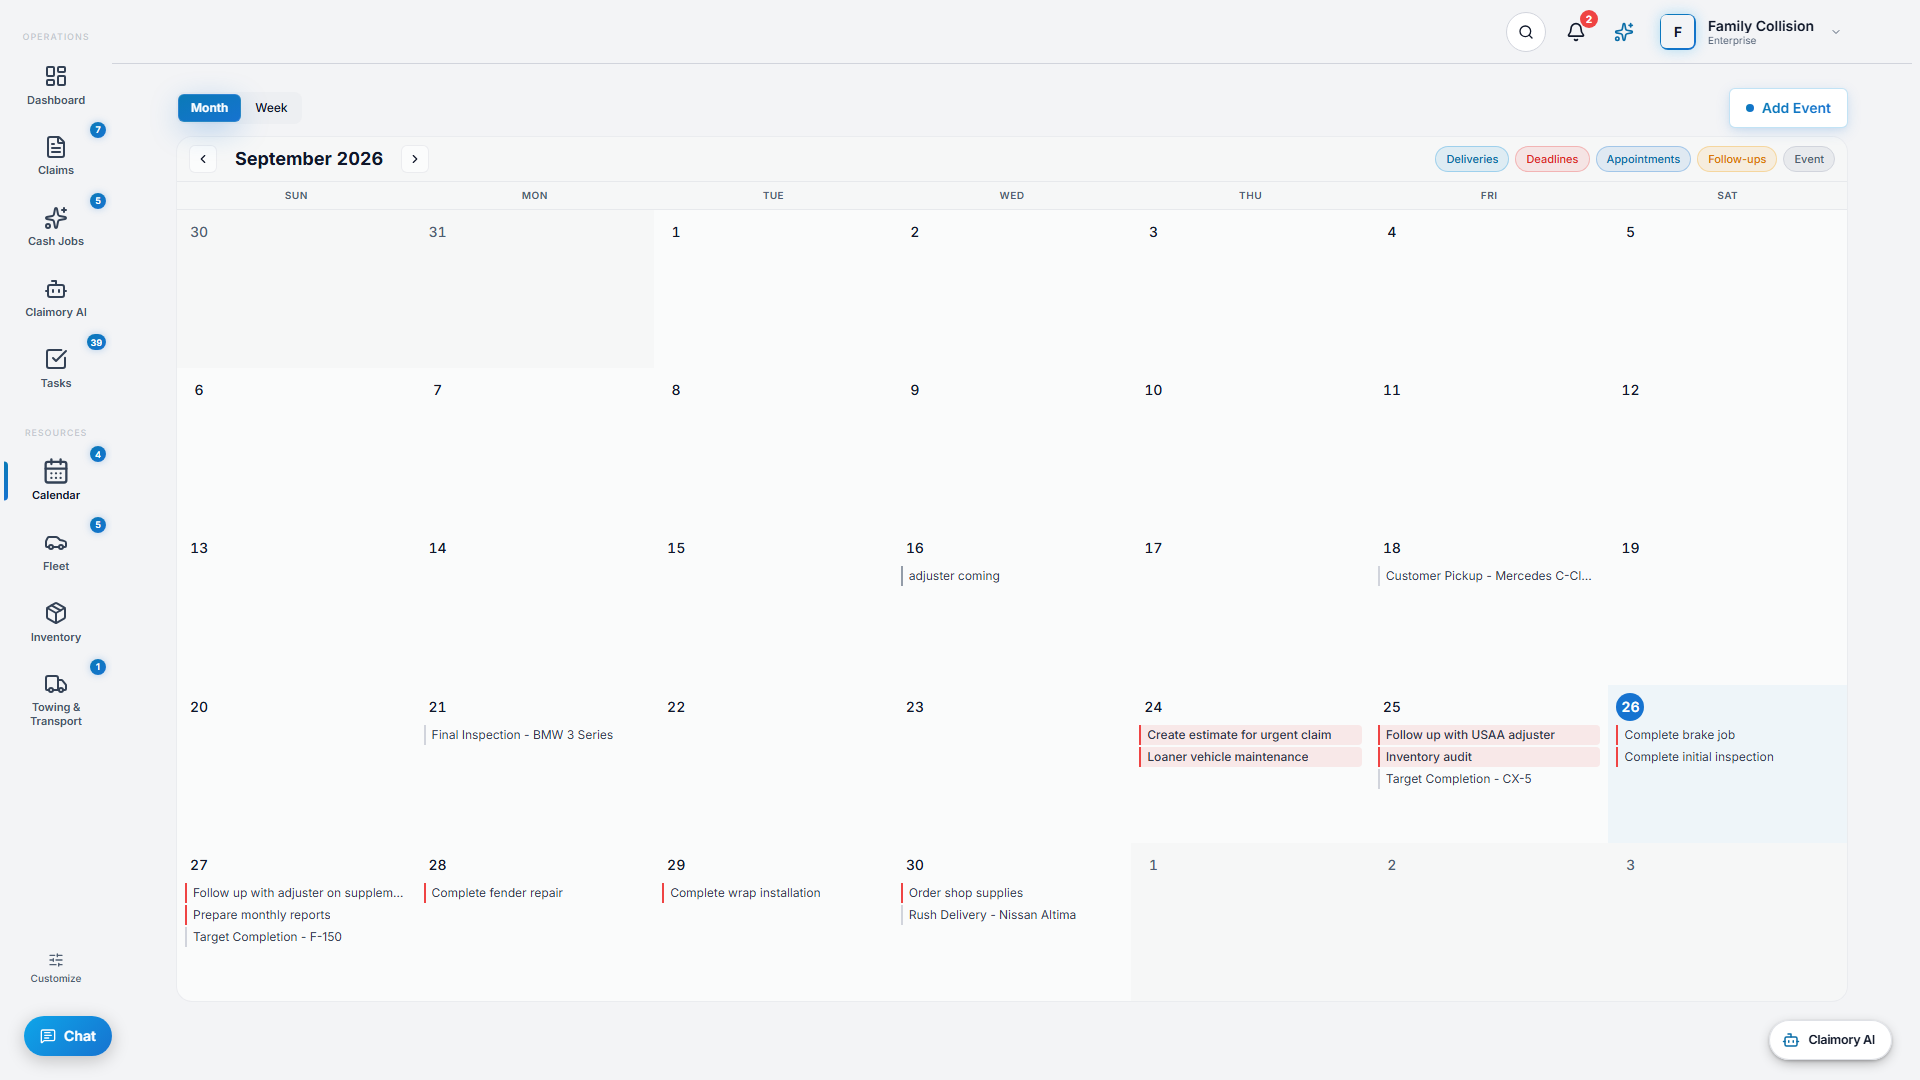Click the search magnifier icon

(x=1526, y=32)
